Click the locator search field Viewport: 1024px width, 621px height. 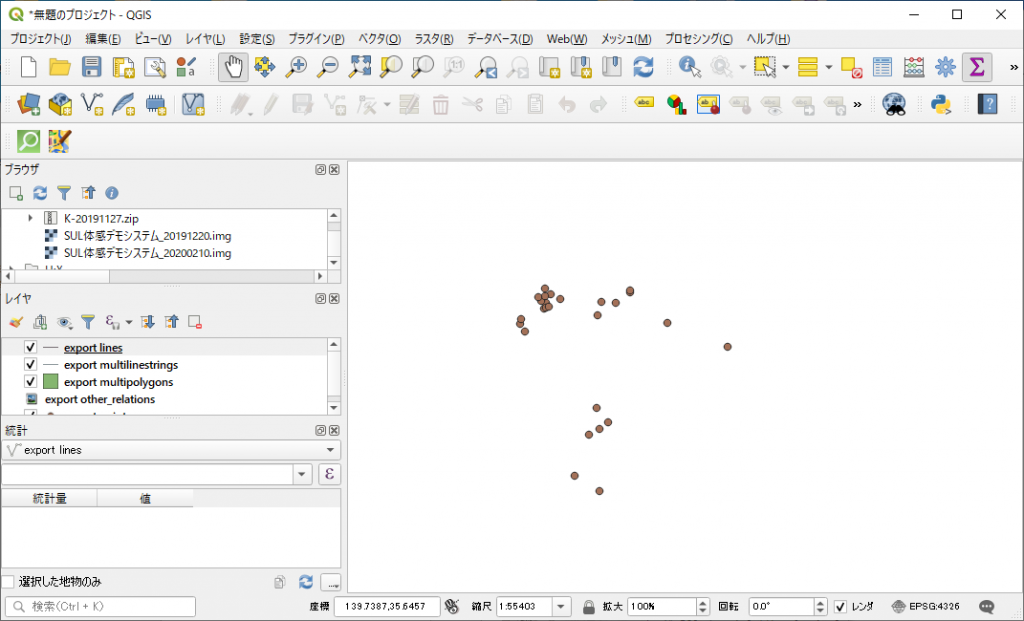pyautogui.click(x=100, y=607)
